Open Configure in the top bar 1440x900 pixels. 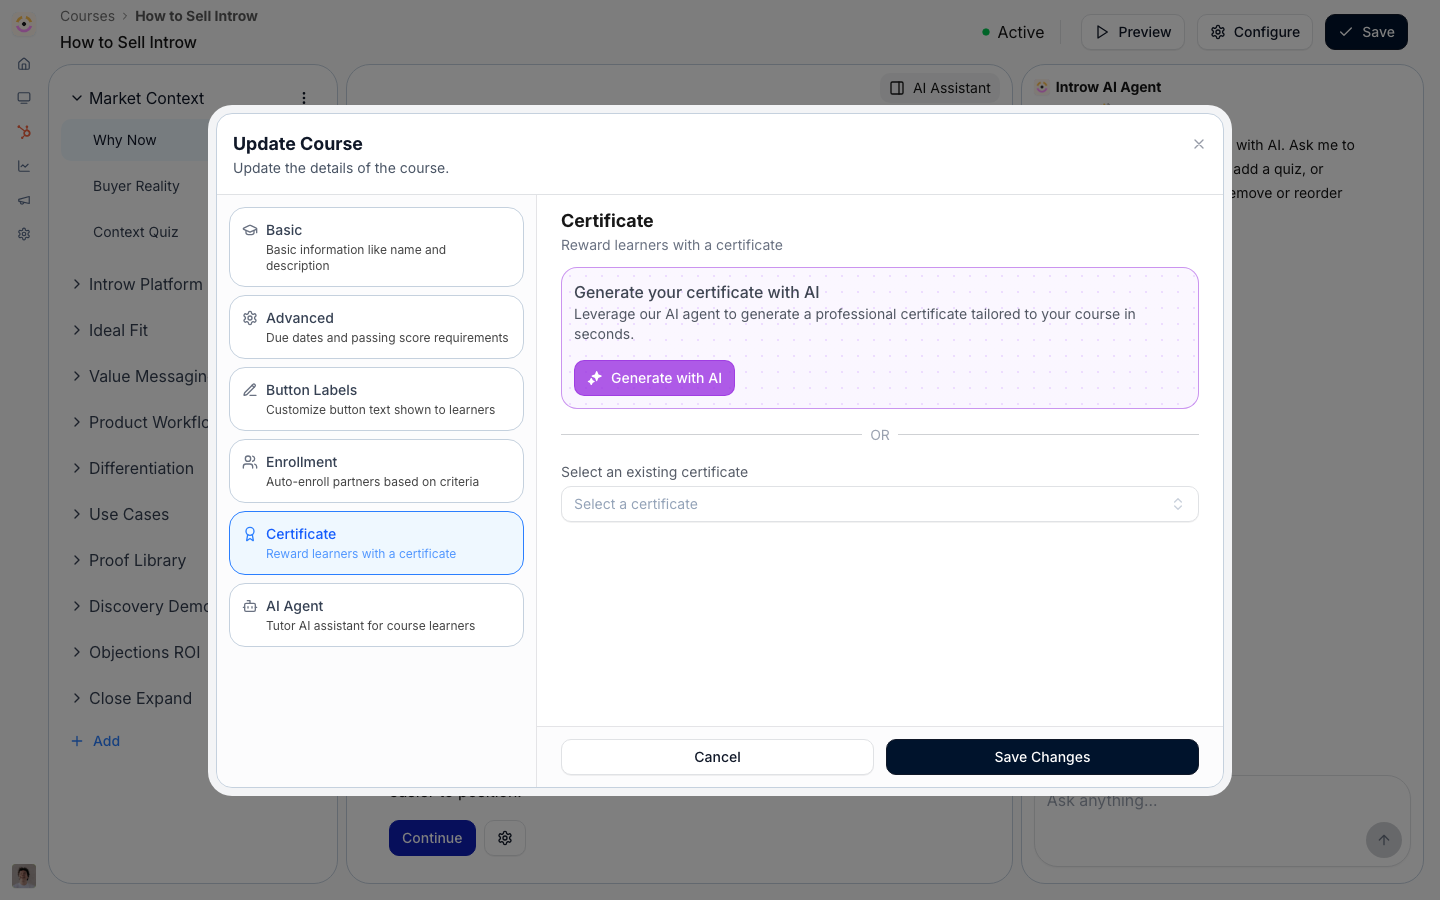(x=1255, y=32)
